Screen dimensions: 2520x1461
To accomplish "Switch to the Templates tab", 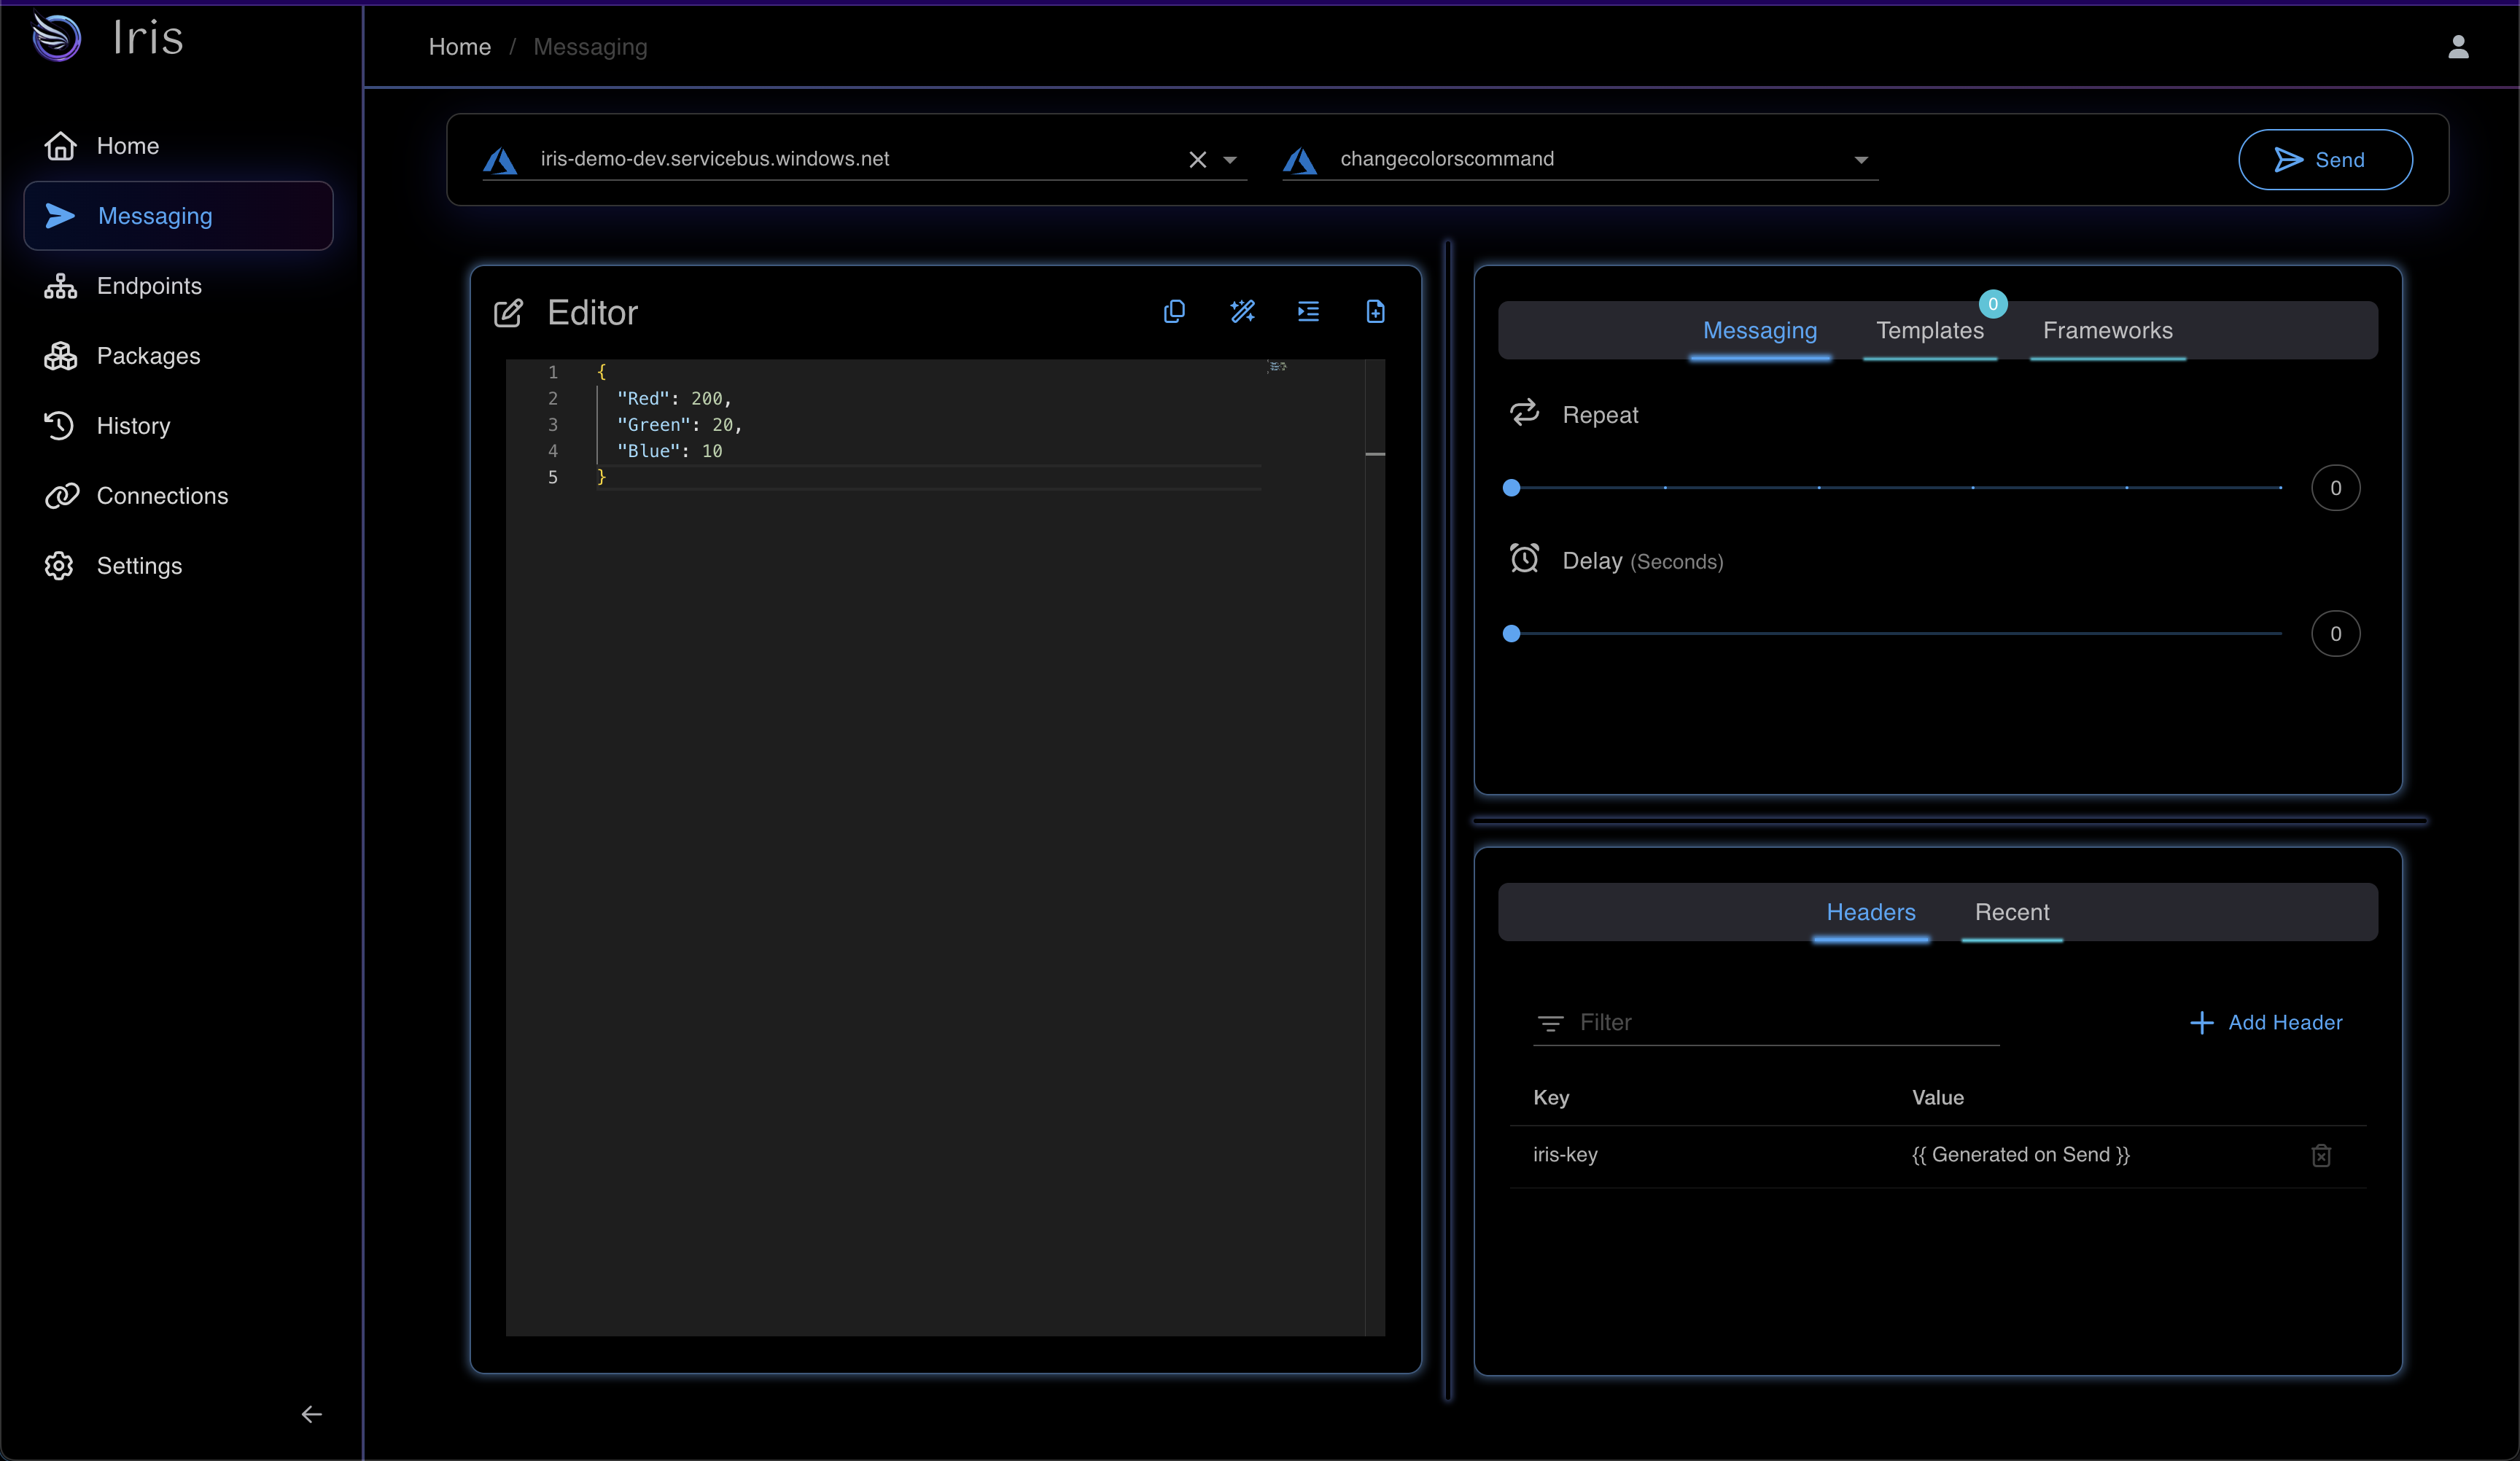I will pyautogui.click(x=1929, y=331).
